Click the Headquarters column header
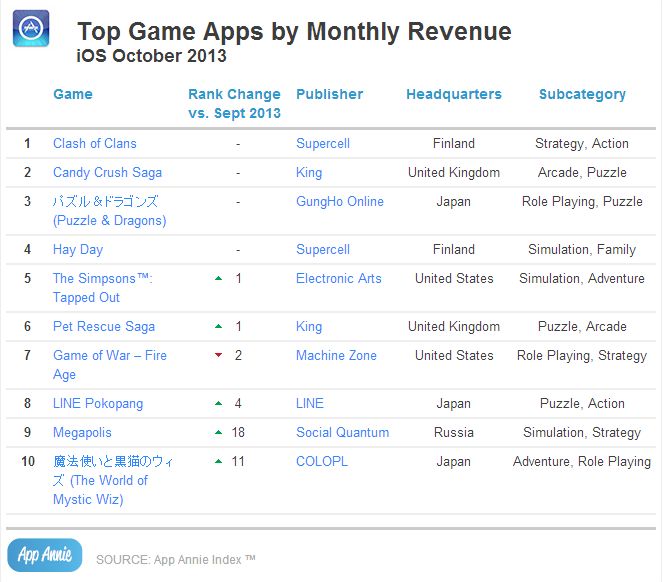This screenshot has width=672, height=582. tap(454, 94)
